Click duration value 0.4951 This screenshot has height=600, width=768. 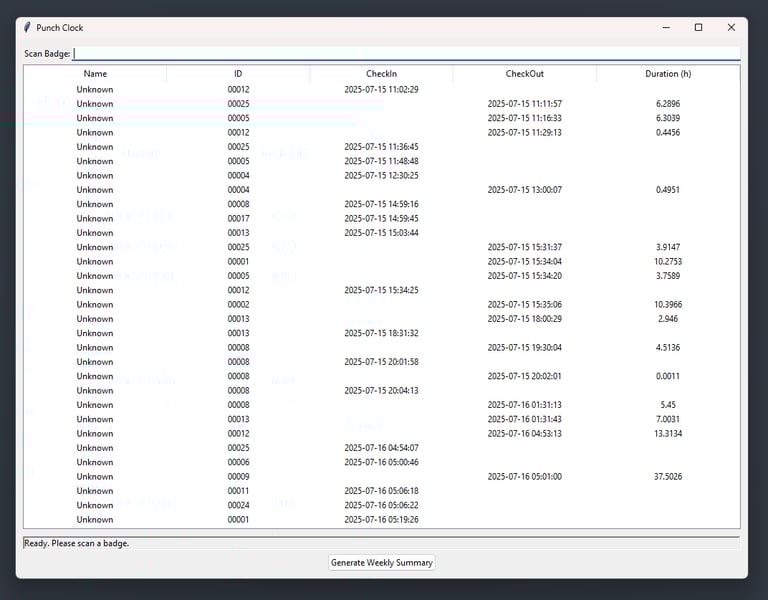click(668, 190)
